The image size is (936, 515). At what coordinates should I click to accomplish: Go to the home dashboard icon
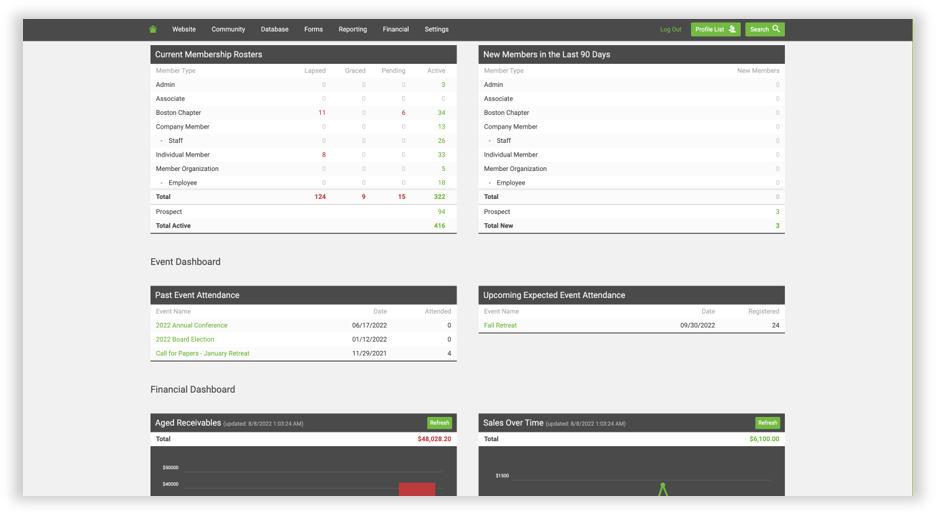click(153, 30)
